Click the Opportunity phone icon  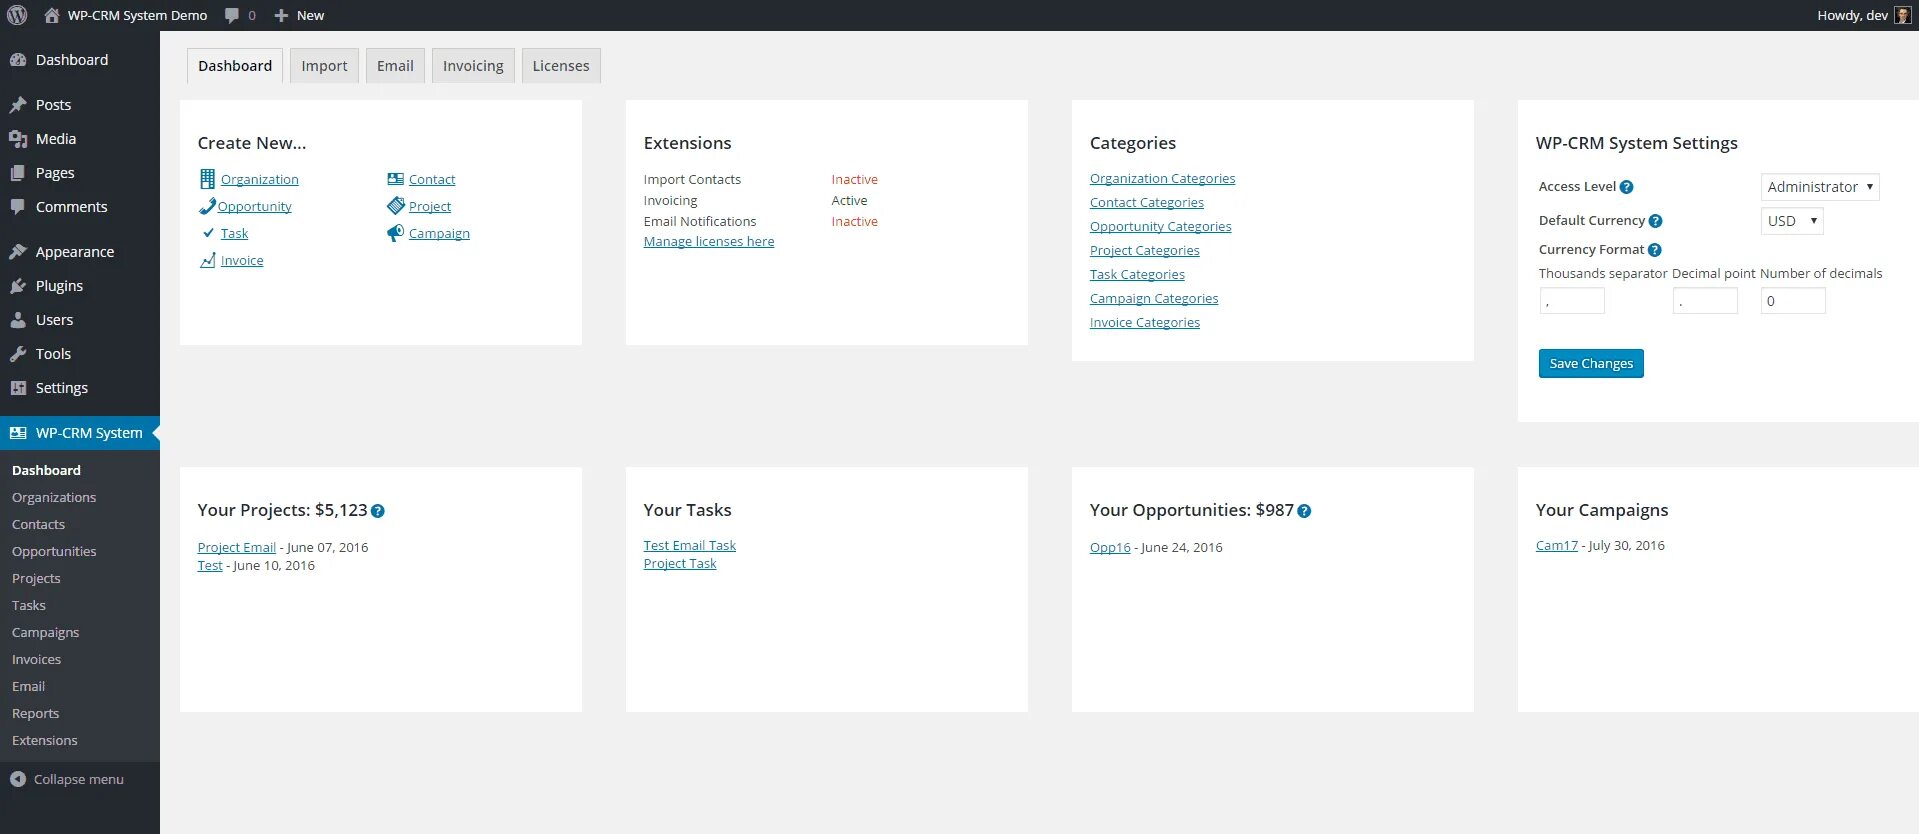[207, 206]
